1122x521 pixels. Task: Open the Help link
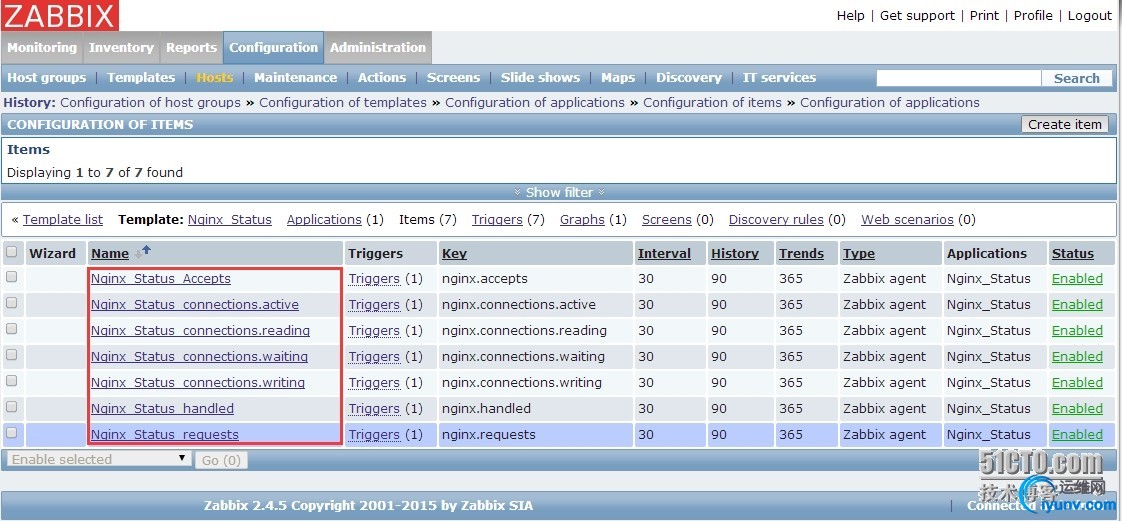pyautogui.click(x=851, y=15)
